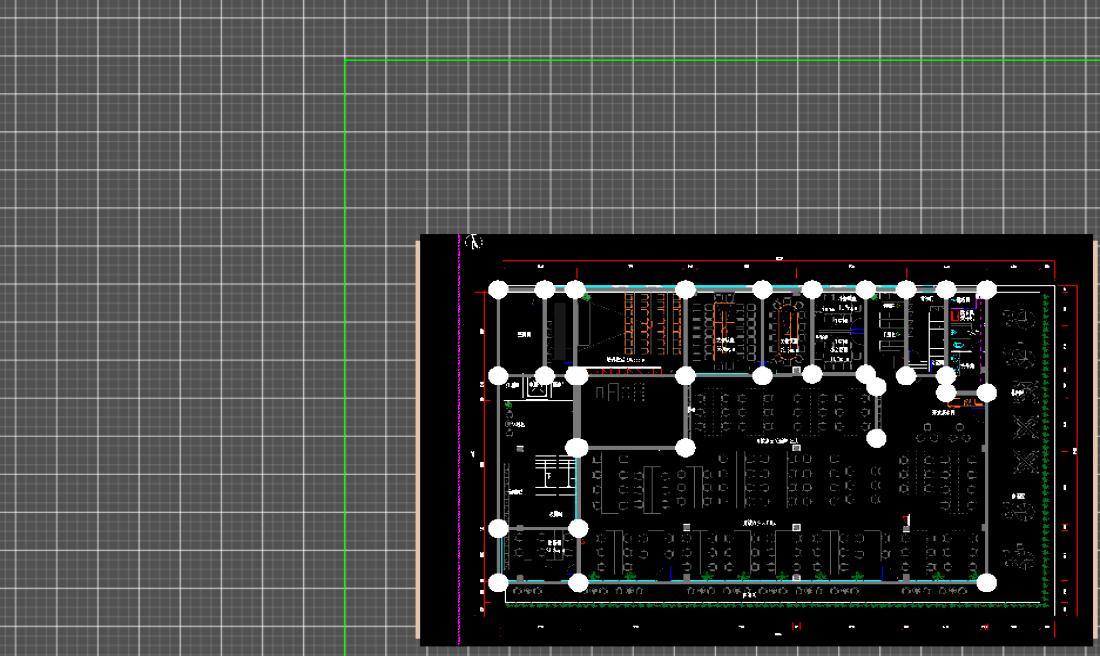The height and width of the screenshot is (656, 1100).
Task: Click top-left corner of green boundary rectangle
Action: (346, 60)
